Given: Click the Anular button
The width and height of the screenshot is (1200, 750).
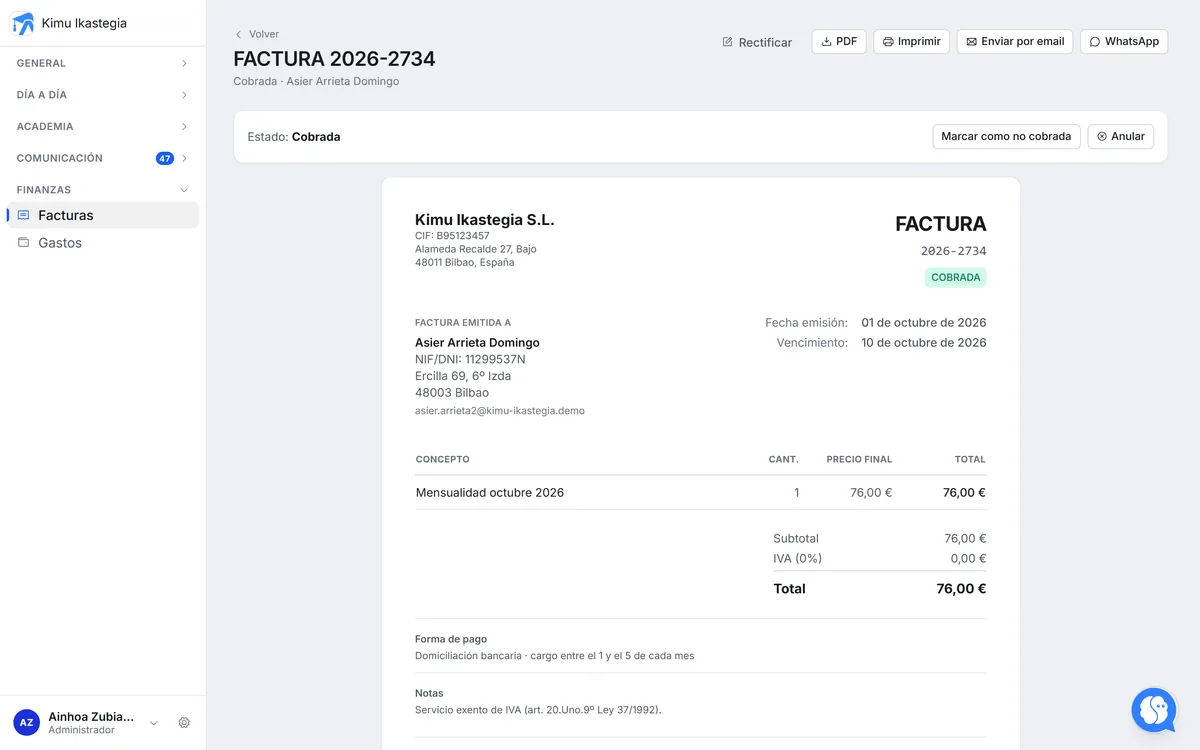Looking at the screenshot, I should tap(1121, 136).
